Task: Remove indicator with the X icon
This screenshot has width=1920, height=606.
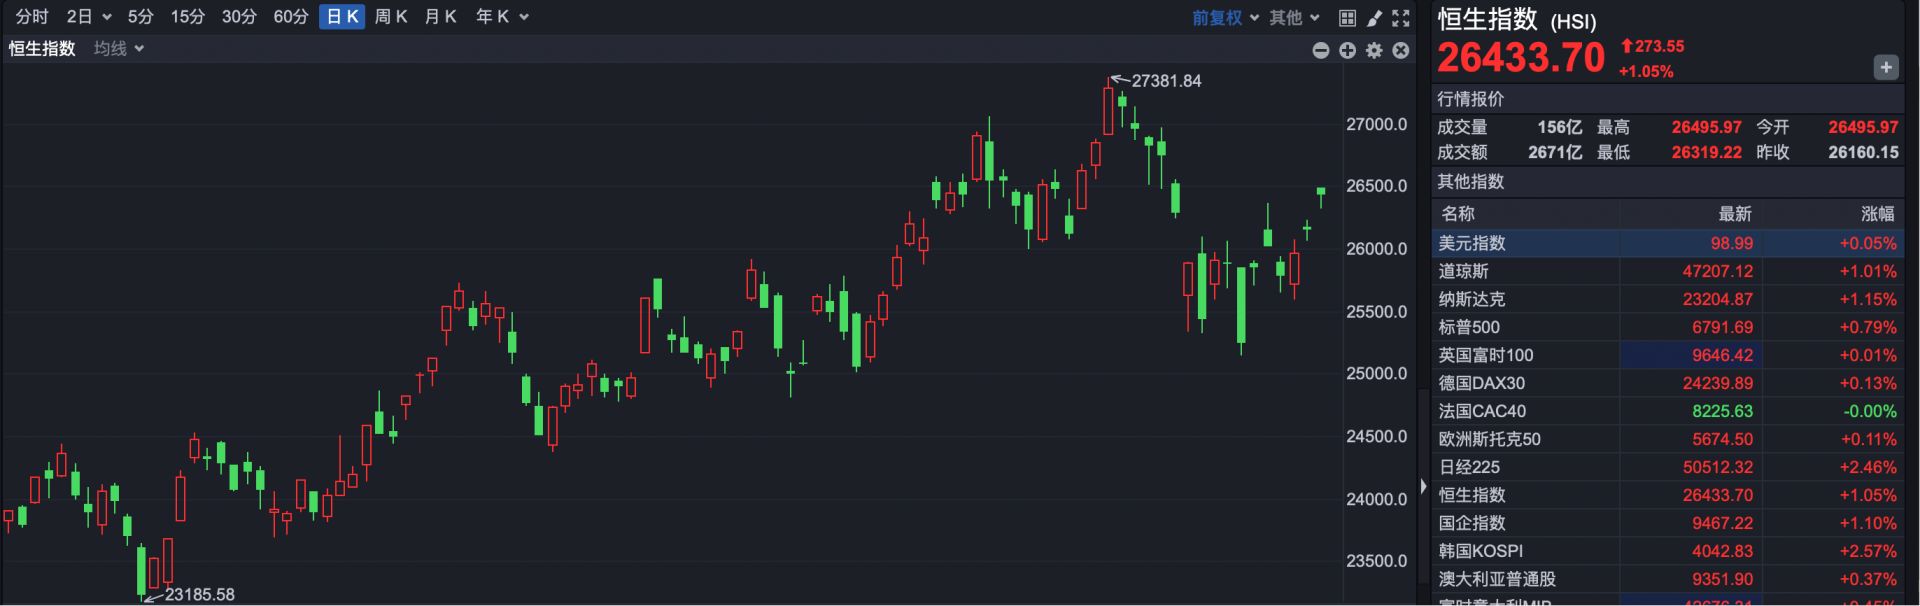Action: [1401, 50]
